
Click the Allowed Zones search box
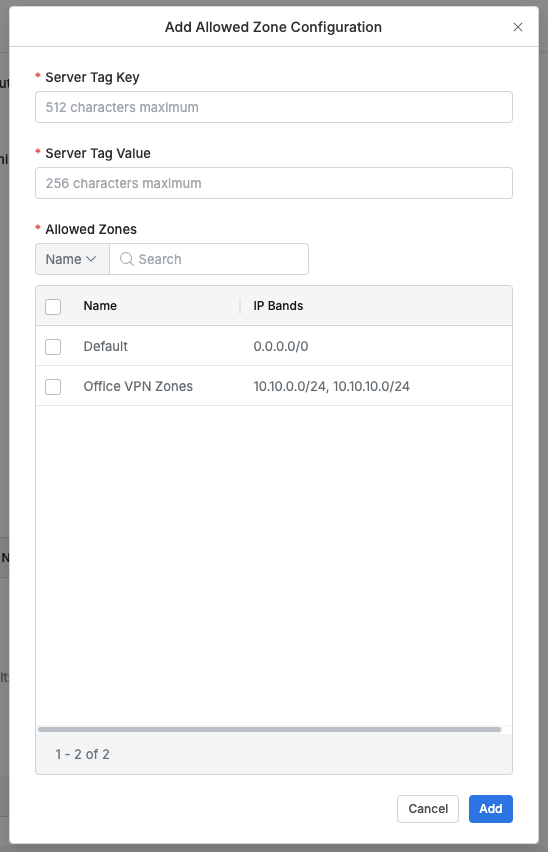coord(209,259)
